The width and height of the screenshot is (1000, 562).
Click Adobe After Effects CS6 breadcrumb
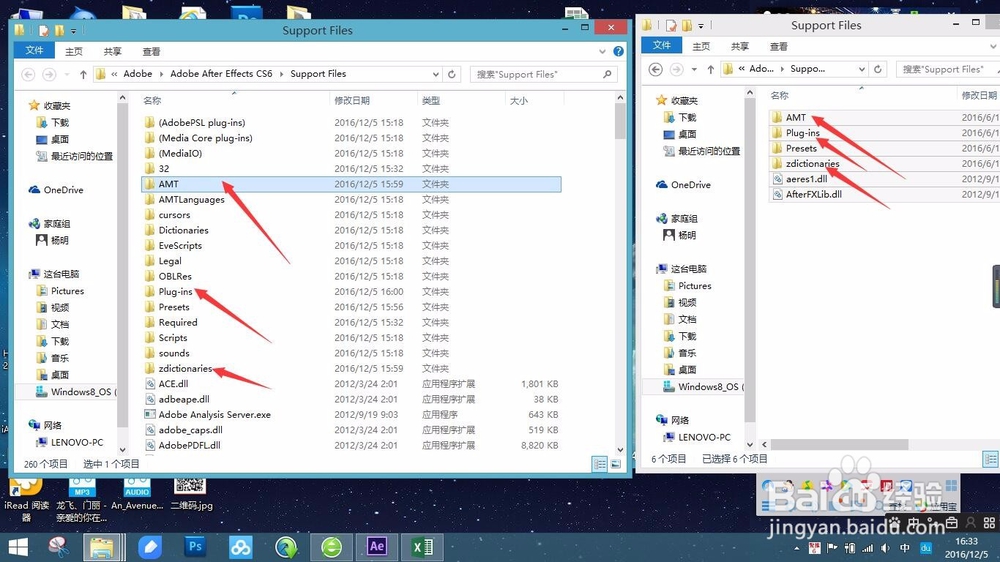click(221, 74)
